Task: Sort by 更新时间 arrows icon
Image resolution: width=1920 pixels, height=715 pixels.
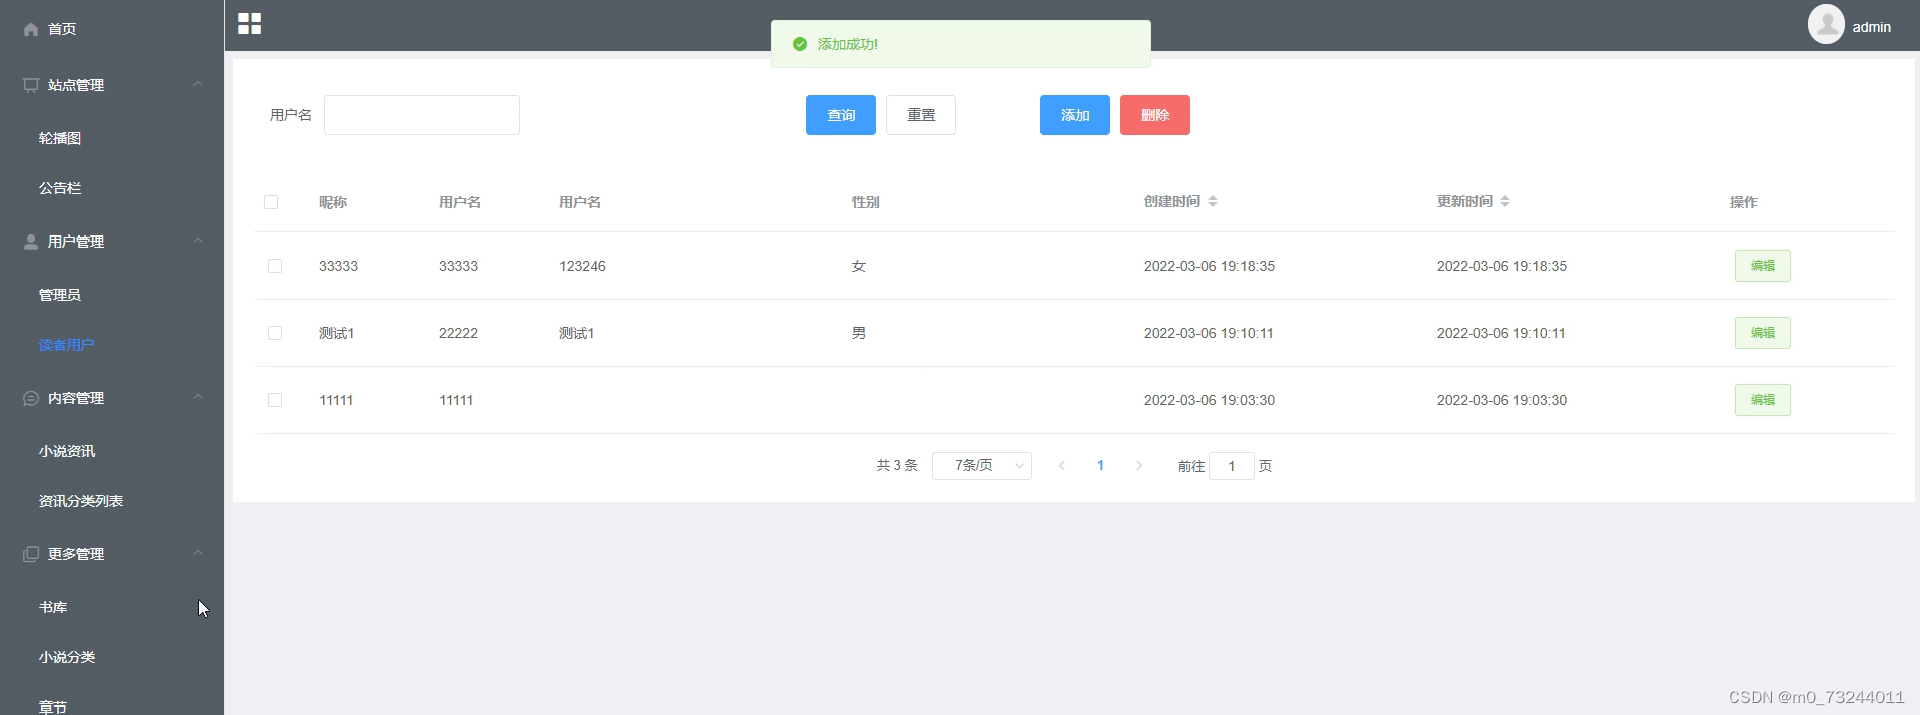Action: click(x=1505, y=201)
